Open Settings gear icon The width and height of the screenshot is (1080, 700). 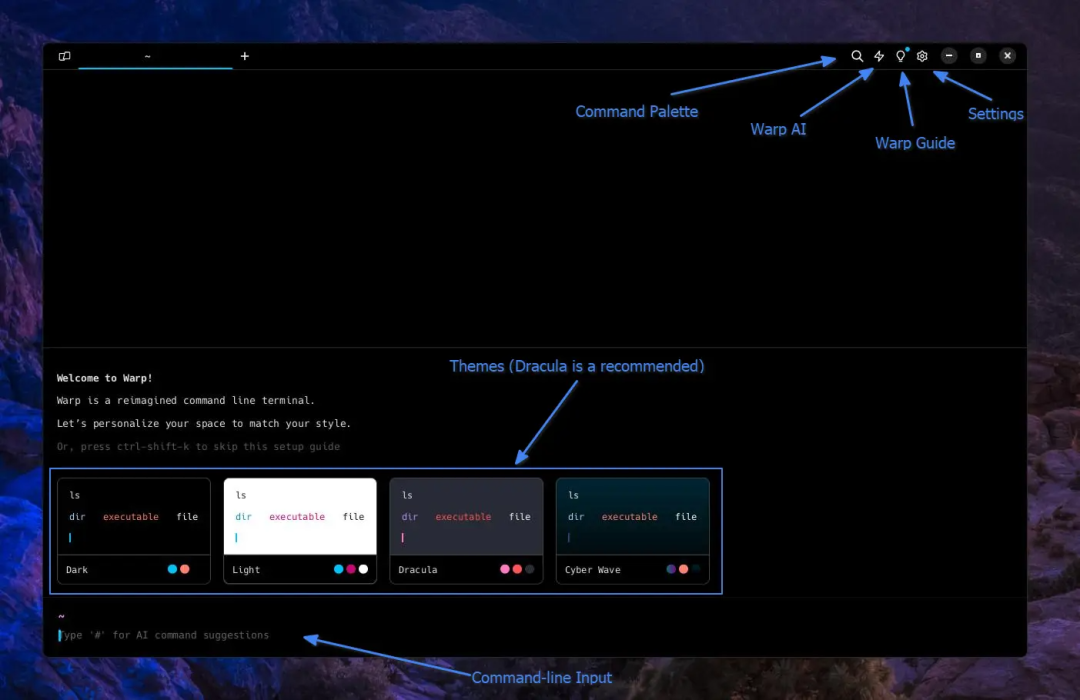(922, 56)
